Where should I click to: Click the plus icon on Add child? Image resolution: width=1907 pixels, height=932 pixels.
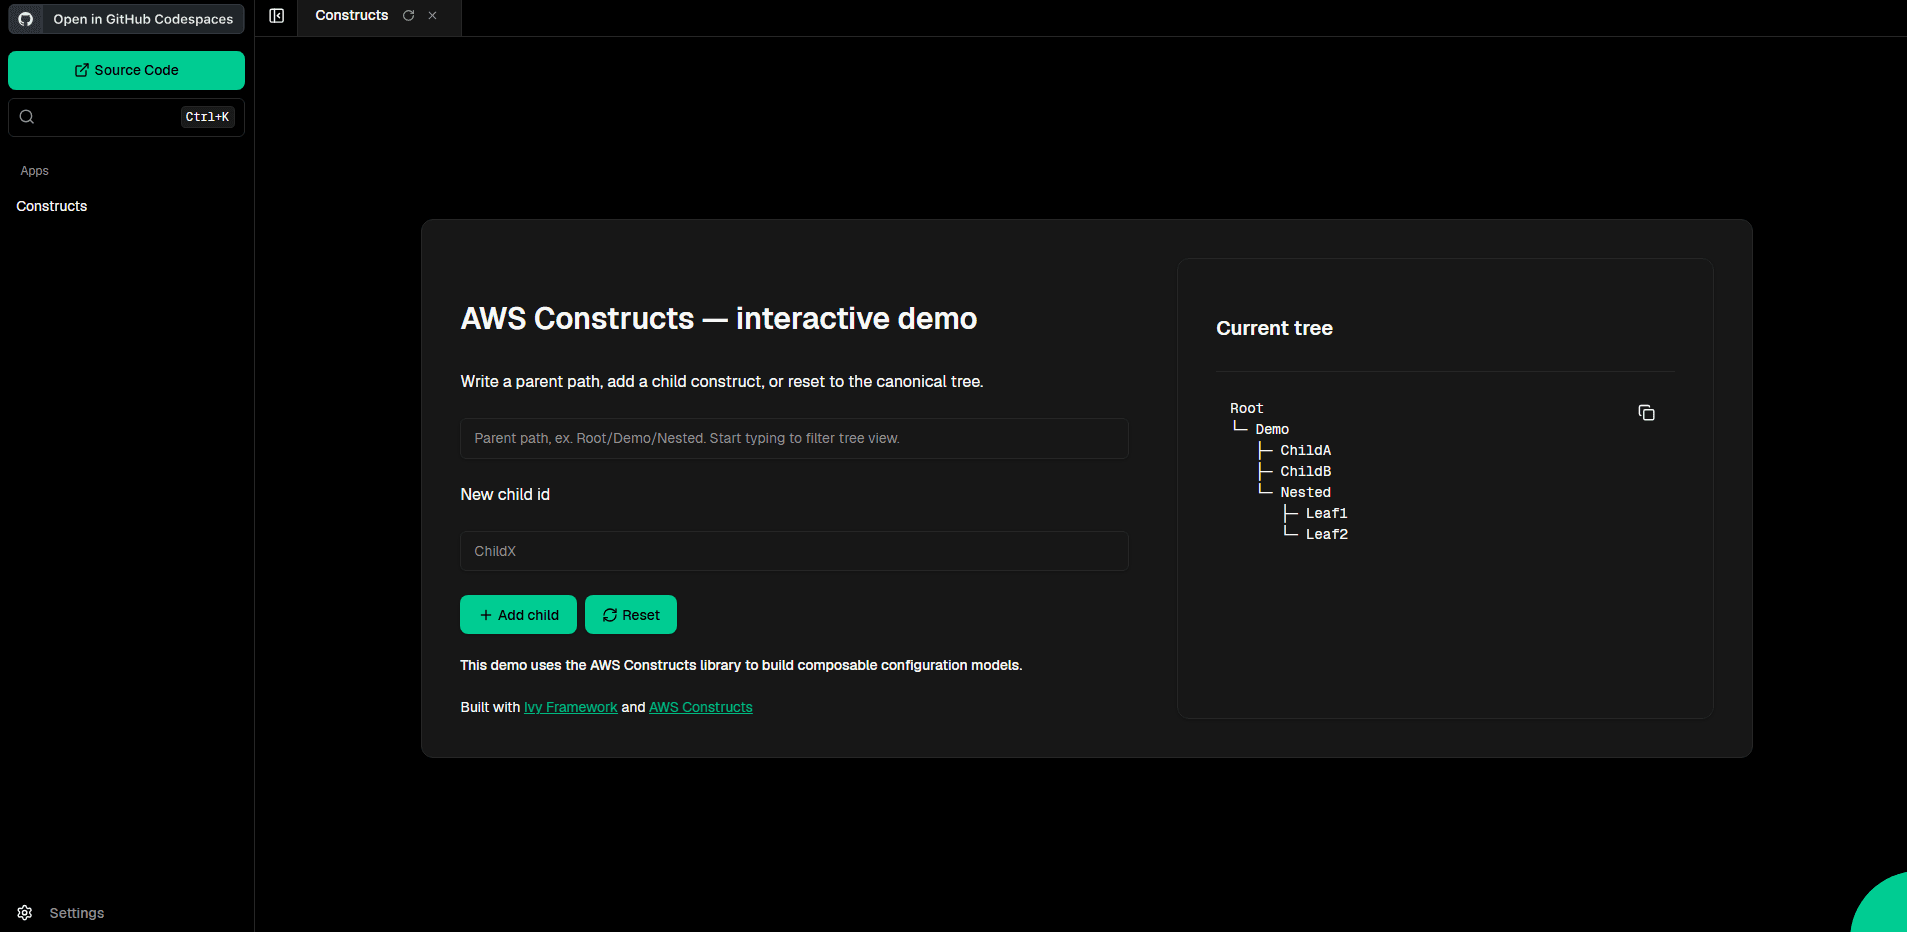coord(485,614)
